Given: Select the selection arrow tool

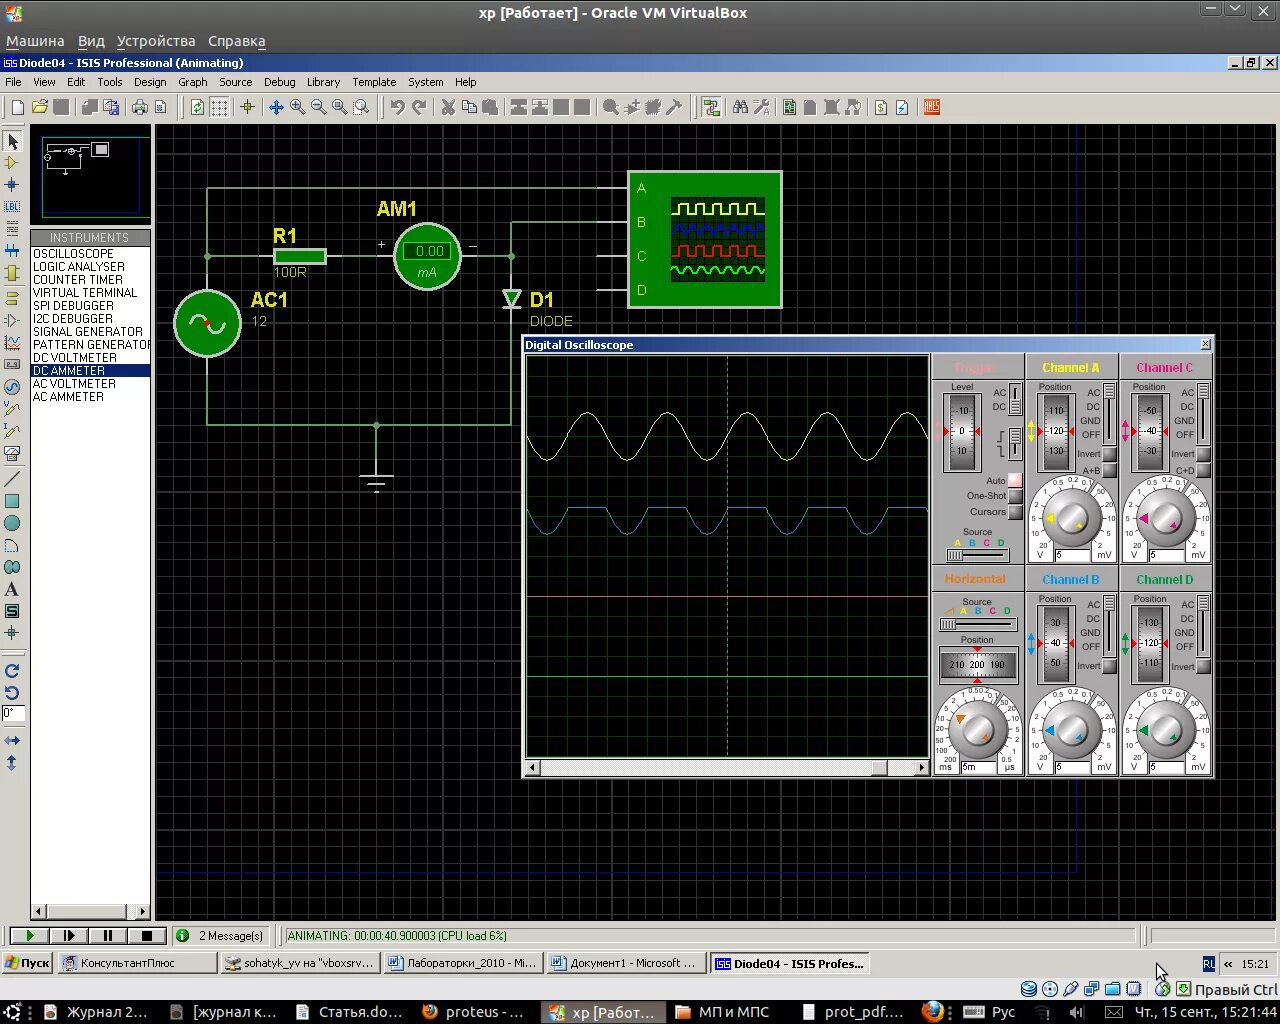Looking at the screenshot, I should 12,141.
